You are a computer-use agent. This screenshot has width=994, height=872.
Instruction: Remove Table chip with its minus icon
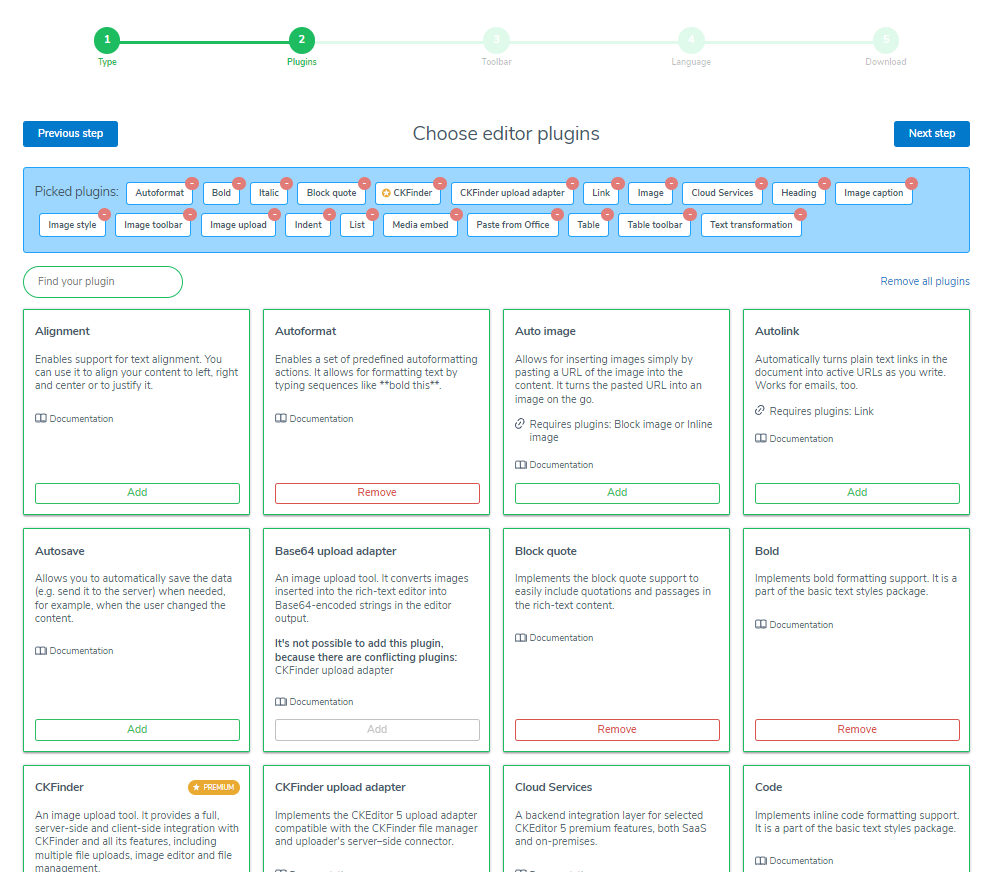[x=607, y=215]
